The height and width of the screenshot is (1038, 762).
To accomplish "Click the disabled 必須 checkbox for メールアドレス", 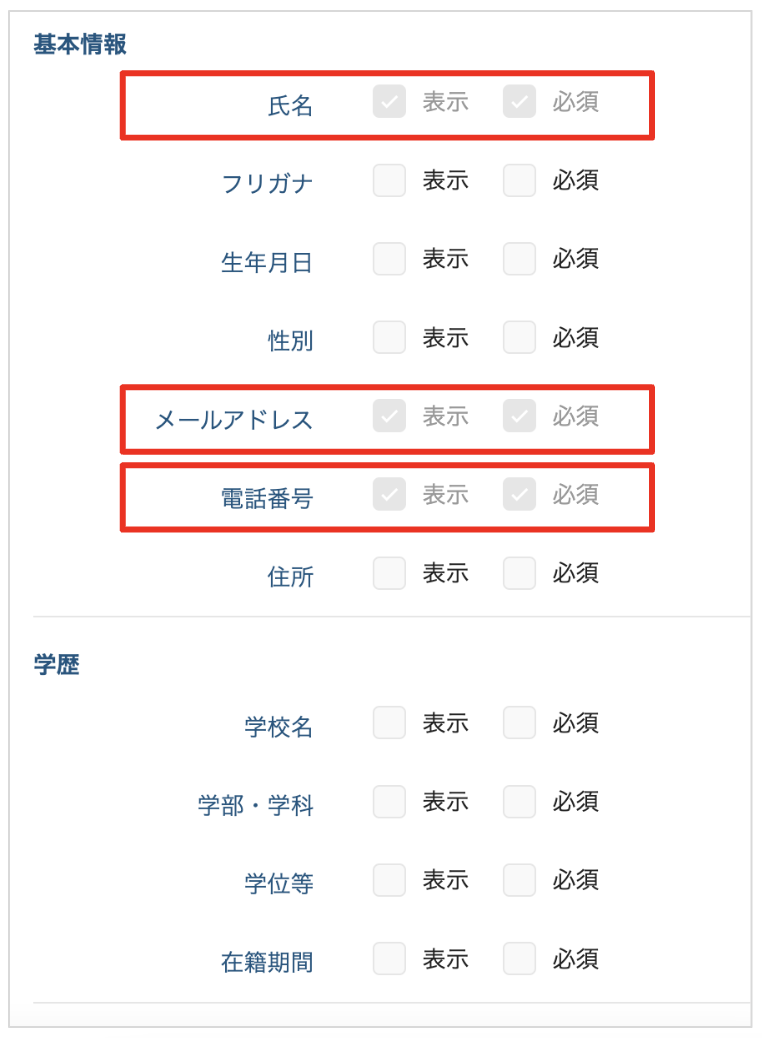I will tap(519, 416).
